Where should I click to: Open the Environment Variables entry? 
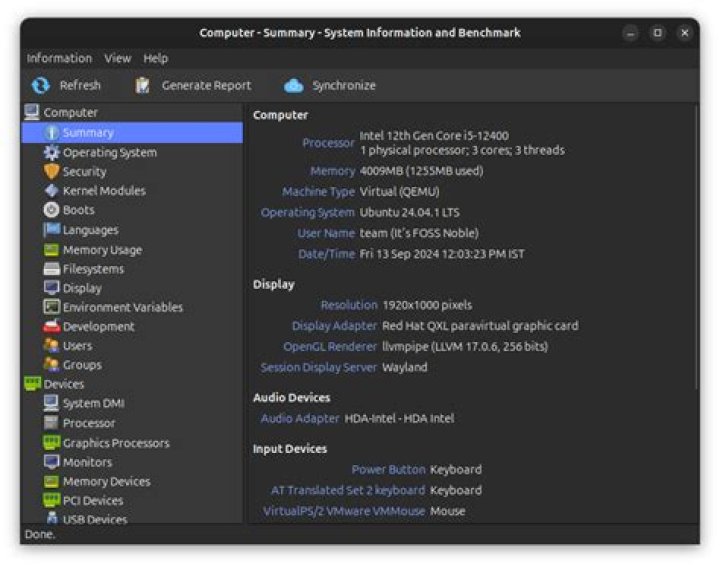coord(123,307)
